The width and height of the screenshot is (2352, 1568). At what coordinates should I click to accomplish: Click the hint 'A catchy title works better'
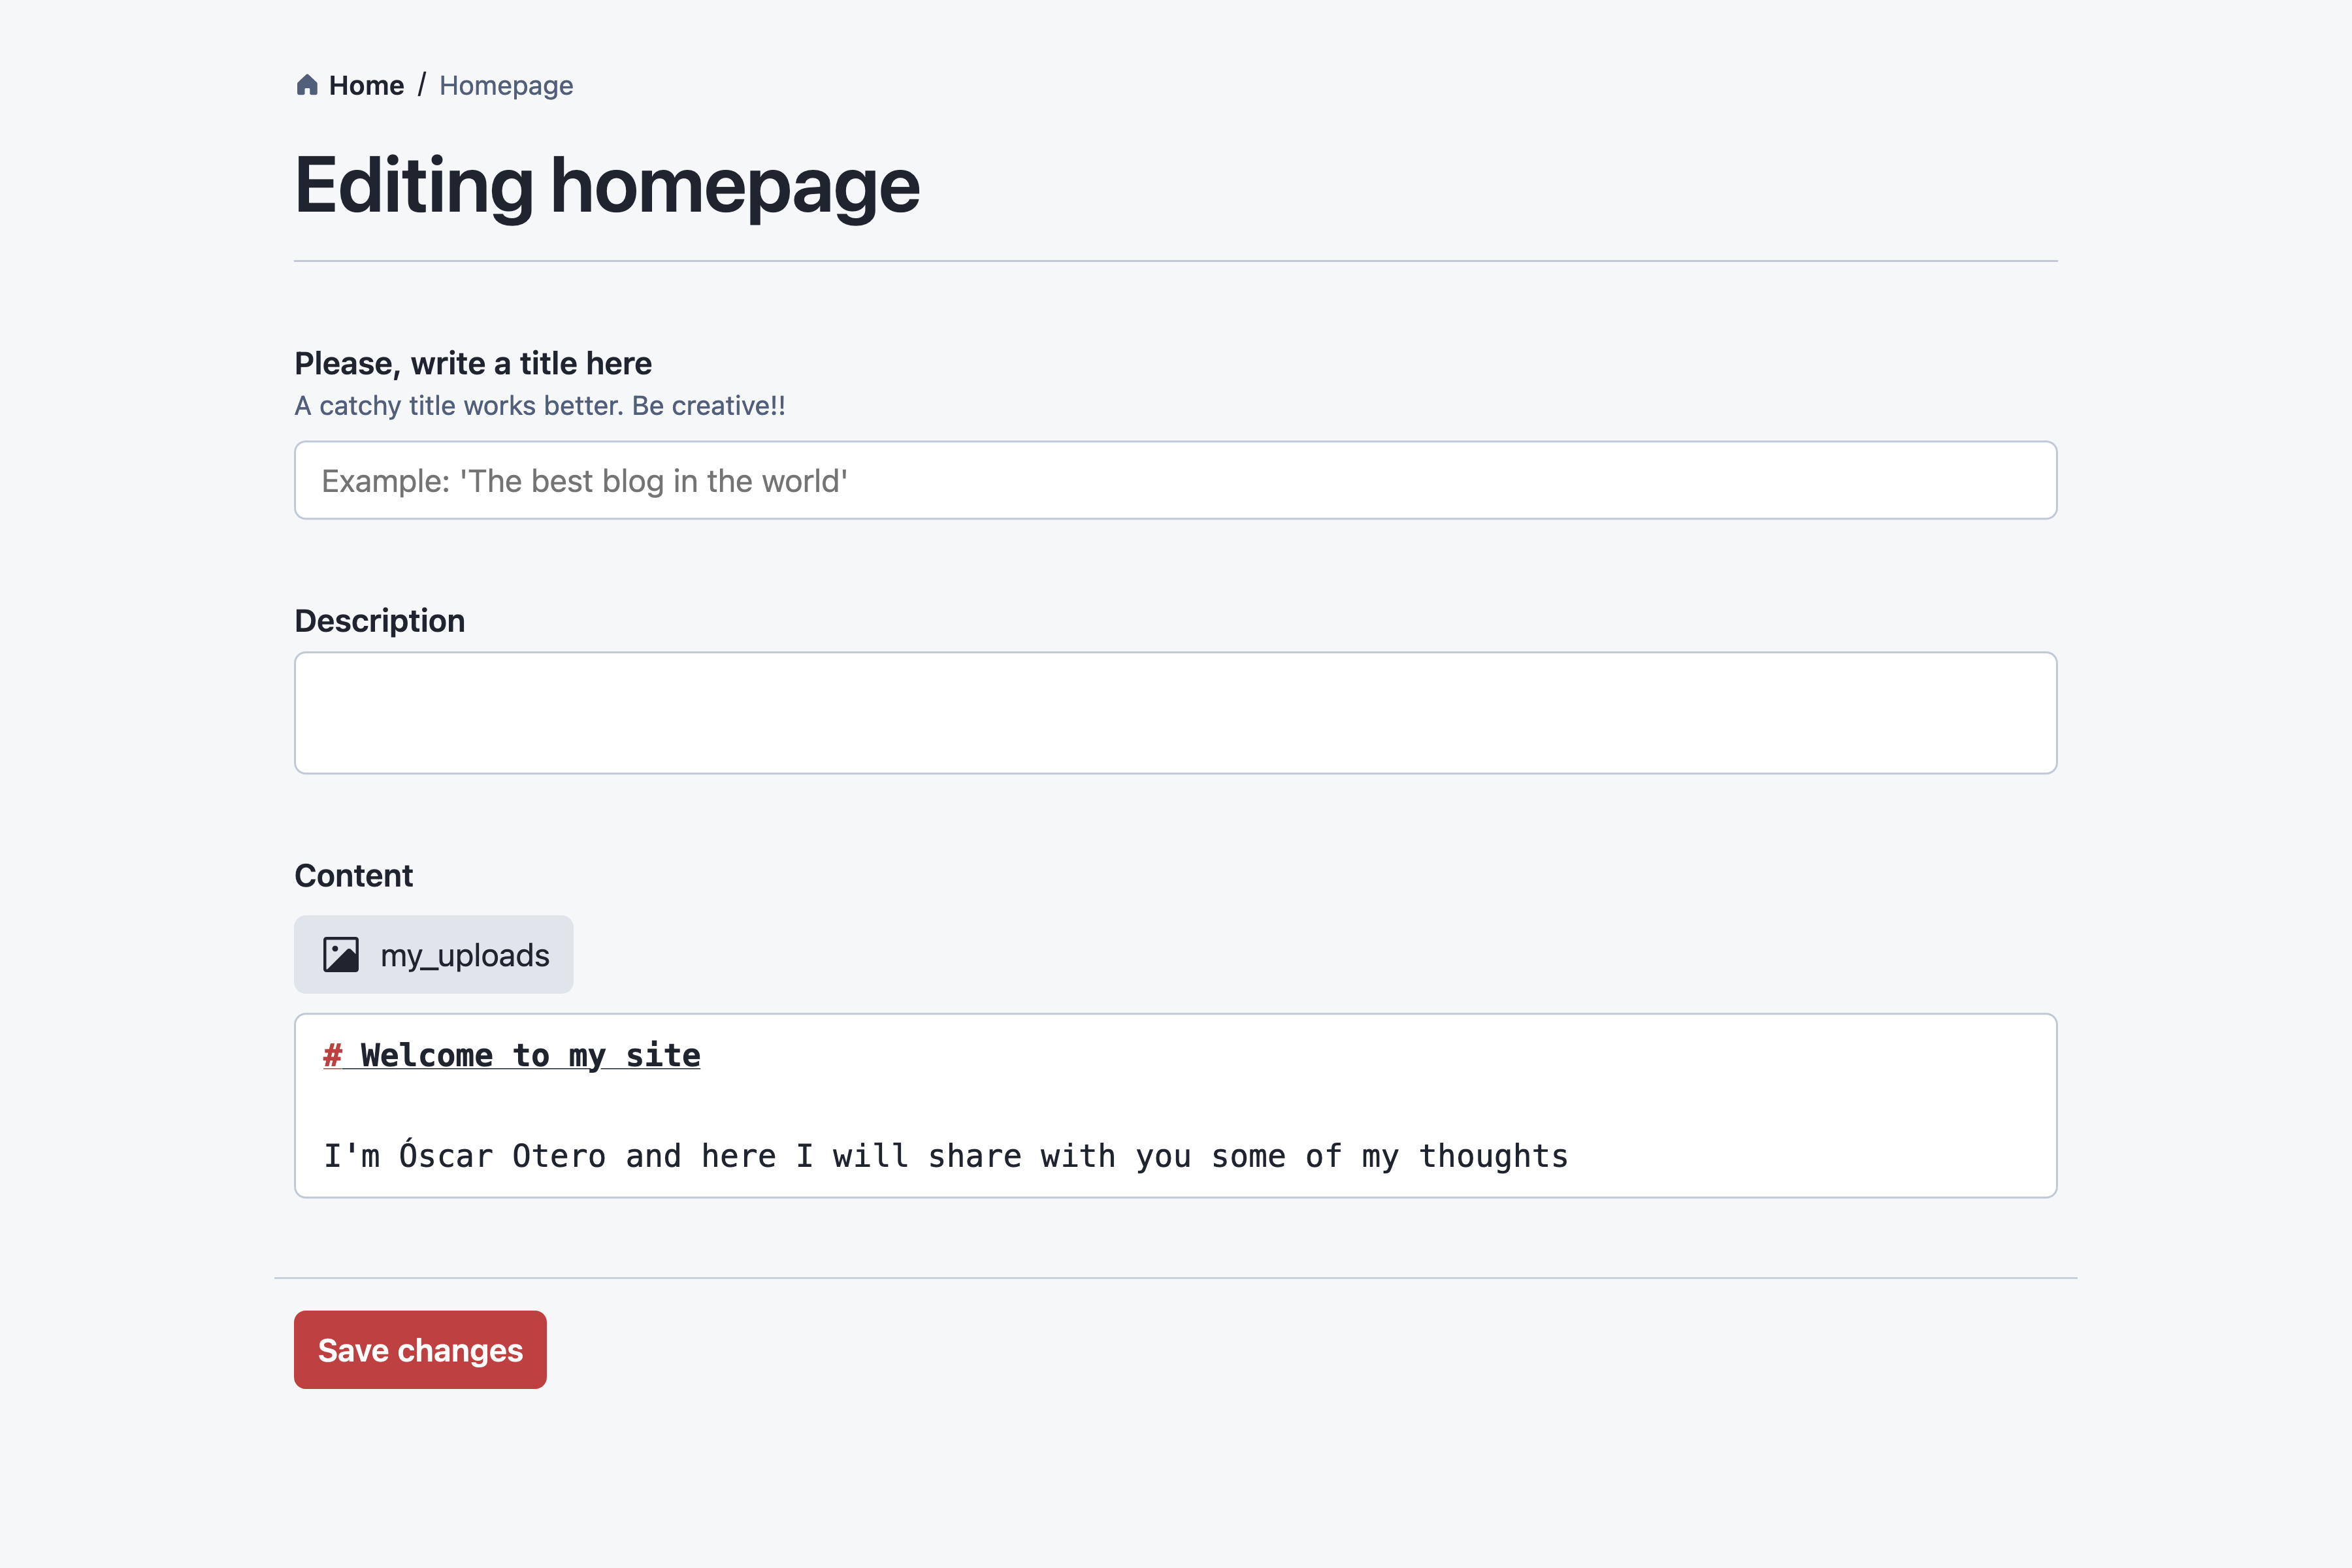(x=540, y=406)
